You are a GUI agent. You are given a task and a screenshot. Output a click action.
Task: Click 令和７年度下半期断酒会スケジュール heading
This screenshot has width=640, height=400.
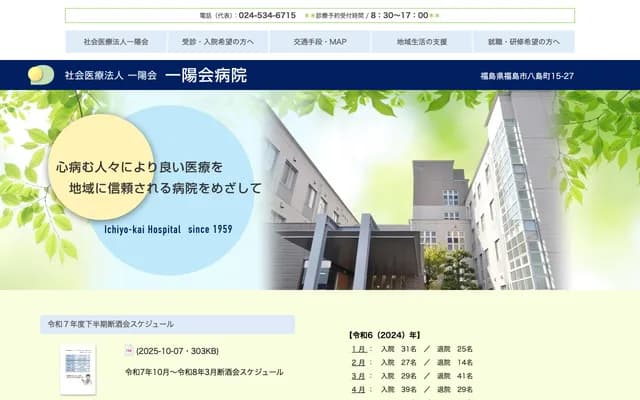point(112,324)
